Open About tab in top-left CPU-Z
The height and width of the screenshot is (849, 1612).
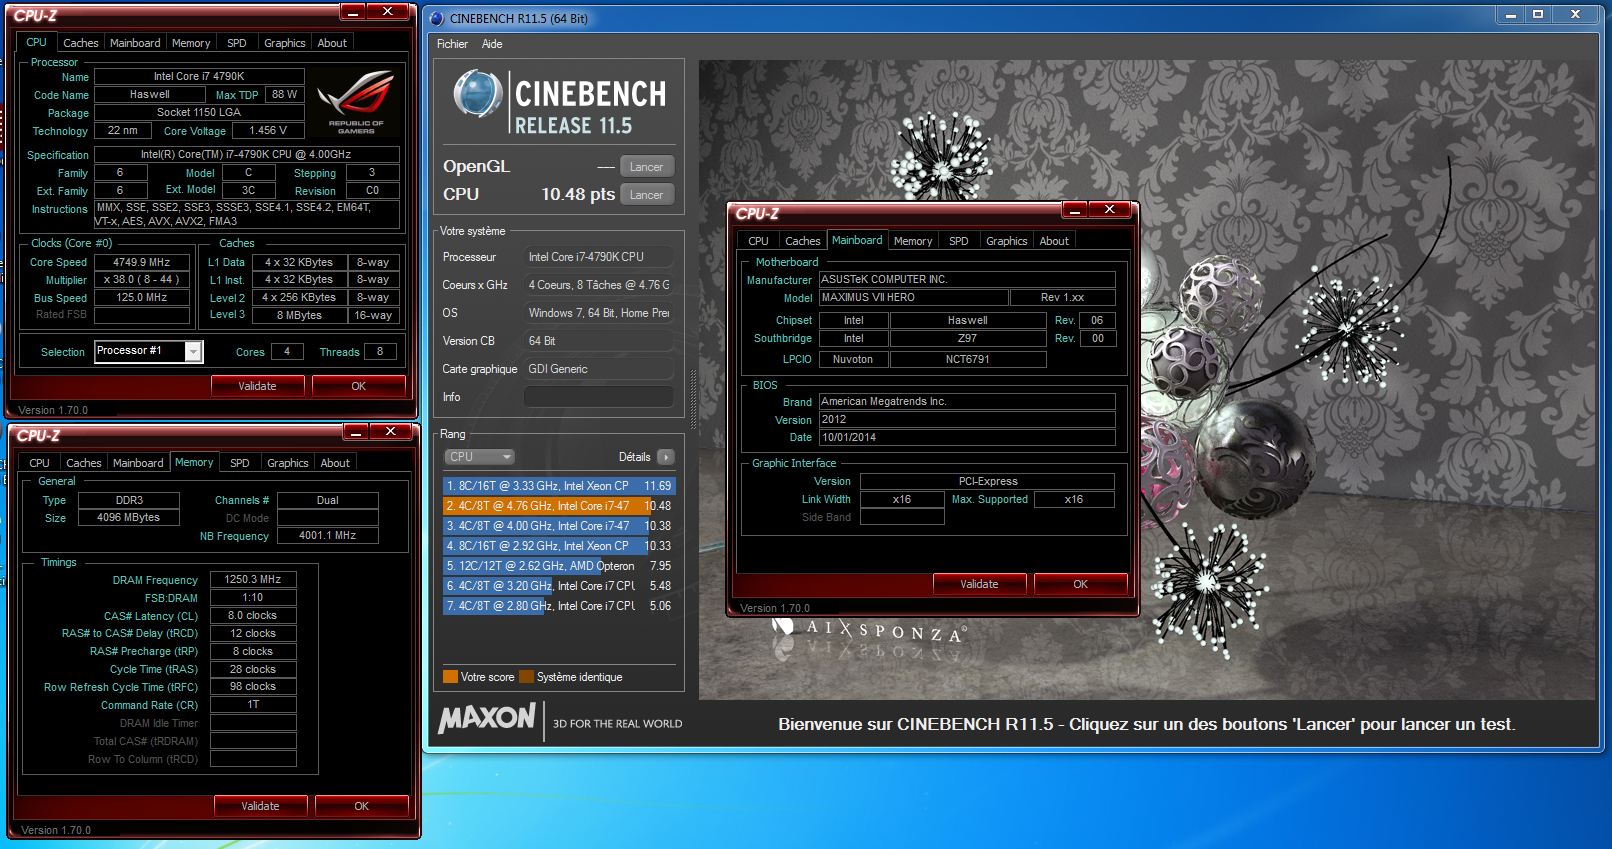(x=332, y=43)
